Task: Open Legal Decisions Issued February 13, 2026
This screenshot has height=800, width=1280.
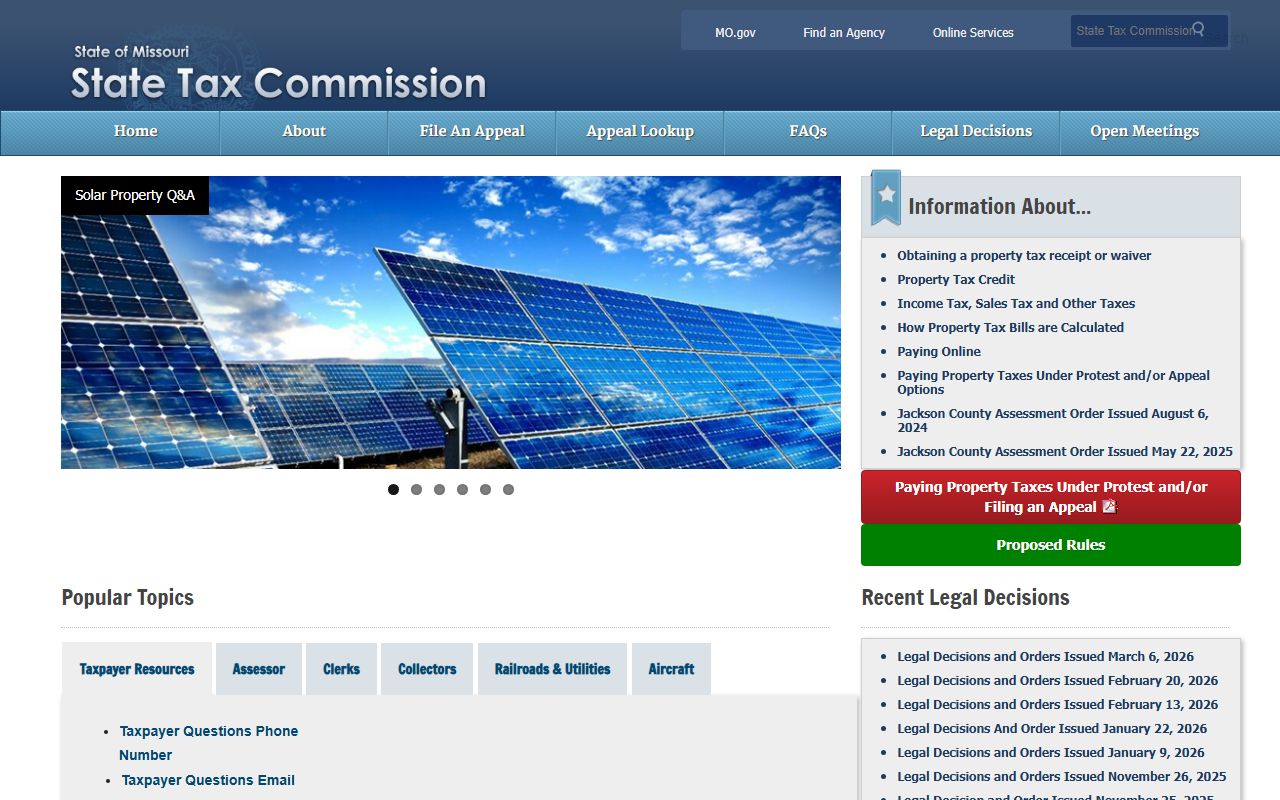Action: click(x=1057, y=705)
